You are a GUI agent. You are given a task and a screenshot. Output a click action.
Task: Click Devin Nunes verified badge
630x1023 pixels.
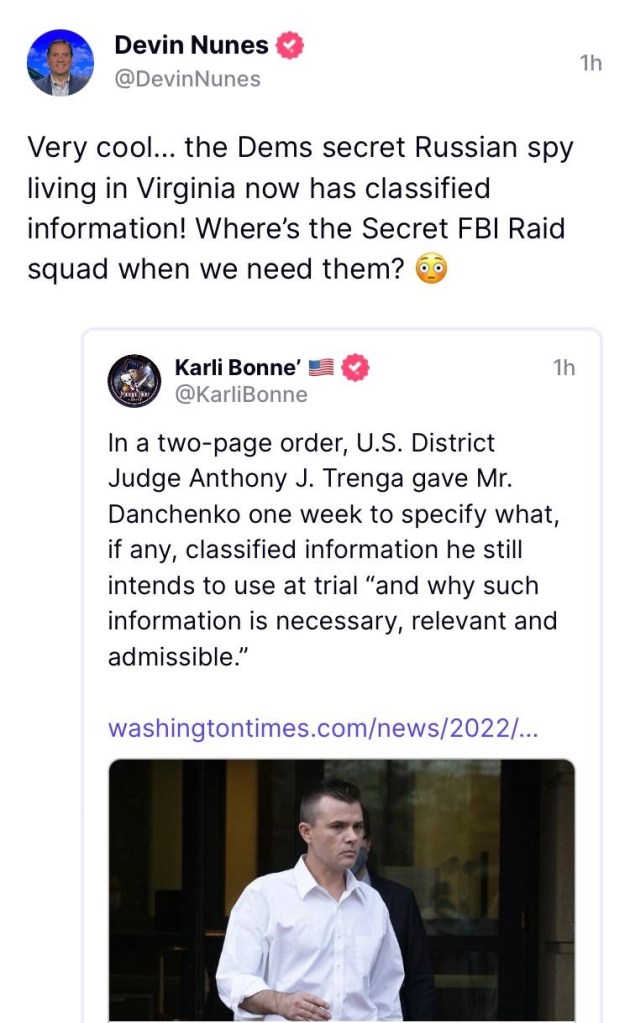pos(290,45)
